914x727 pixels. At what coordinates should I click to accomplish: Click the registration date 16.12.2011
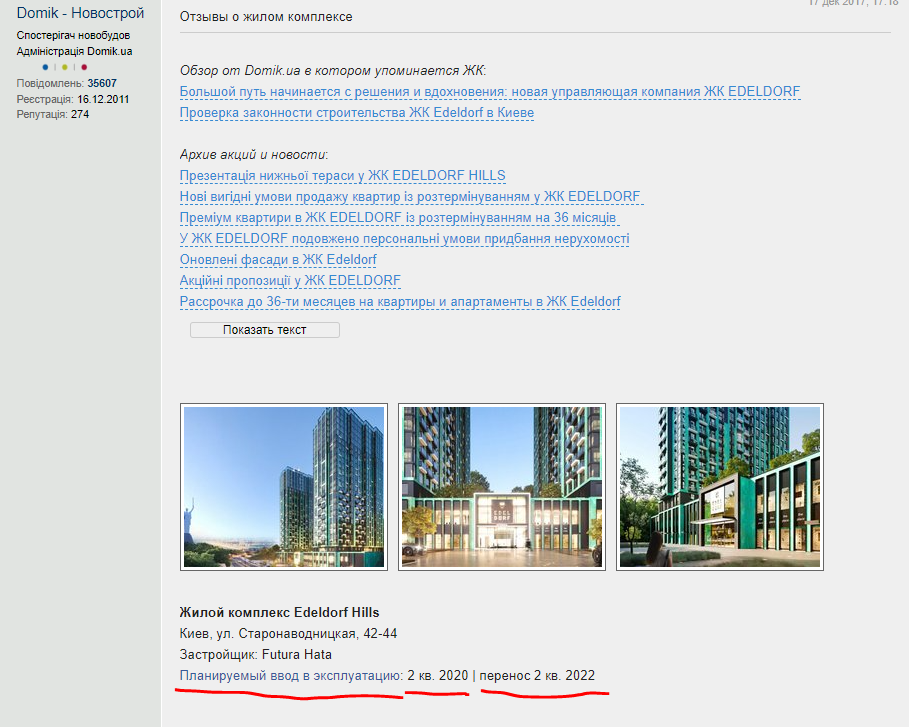[103, 99]
